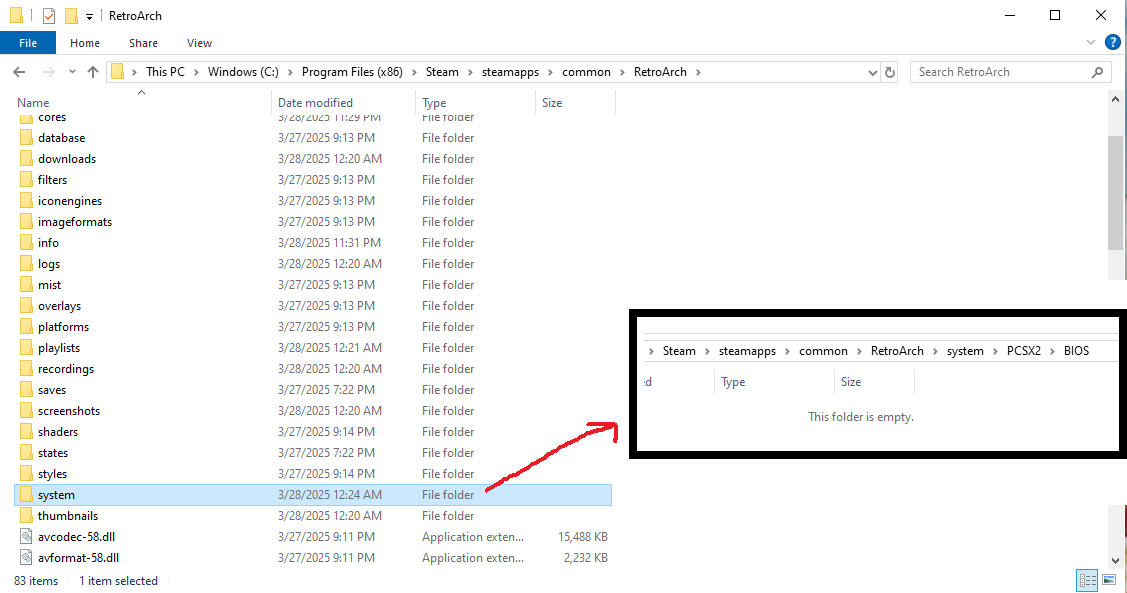Click Windows (C:) breadcrumb
Viewport: 1127px width, 593px height.
pyautogui.click(x=243, y=72)
